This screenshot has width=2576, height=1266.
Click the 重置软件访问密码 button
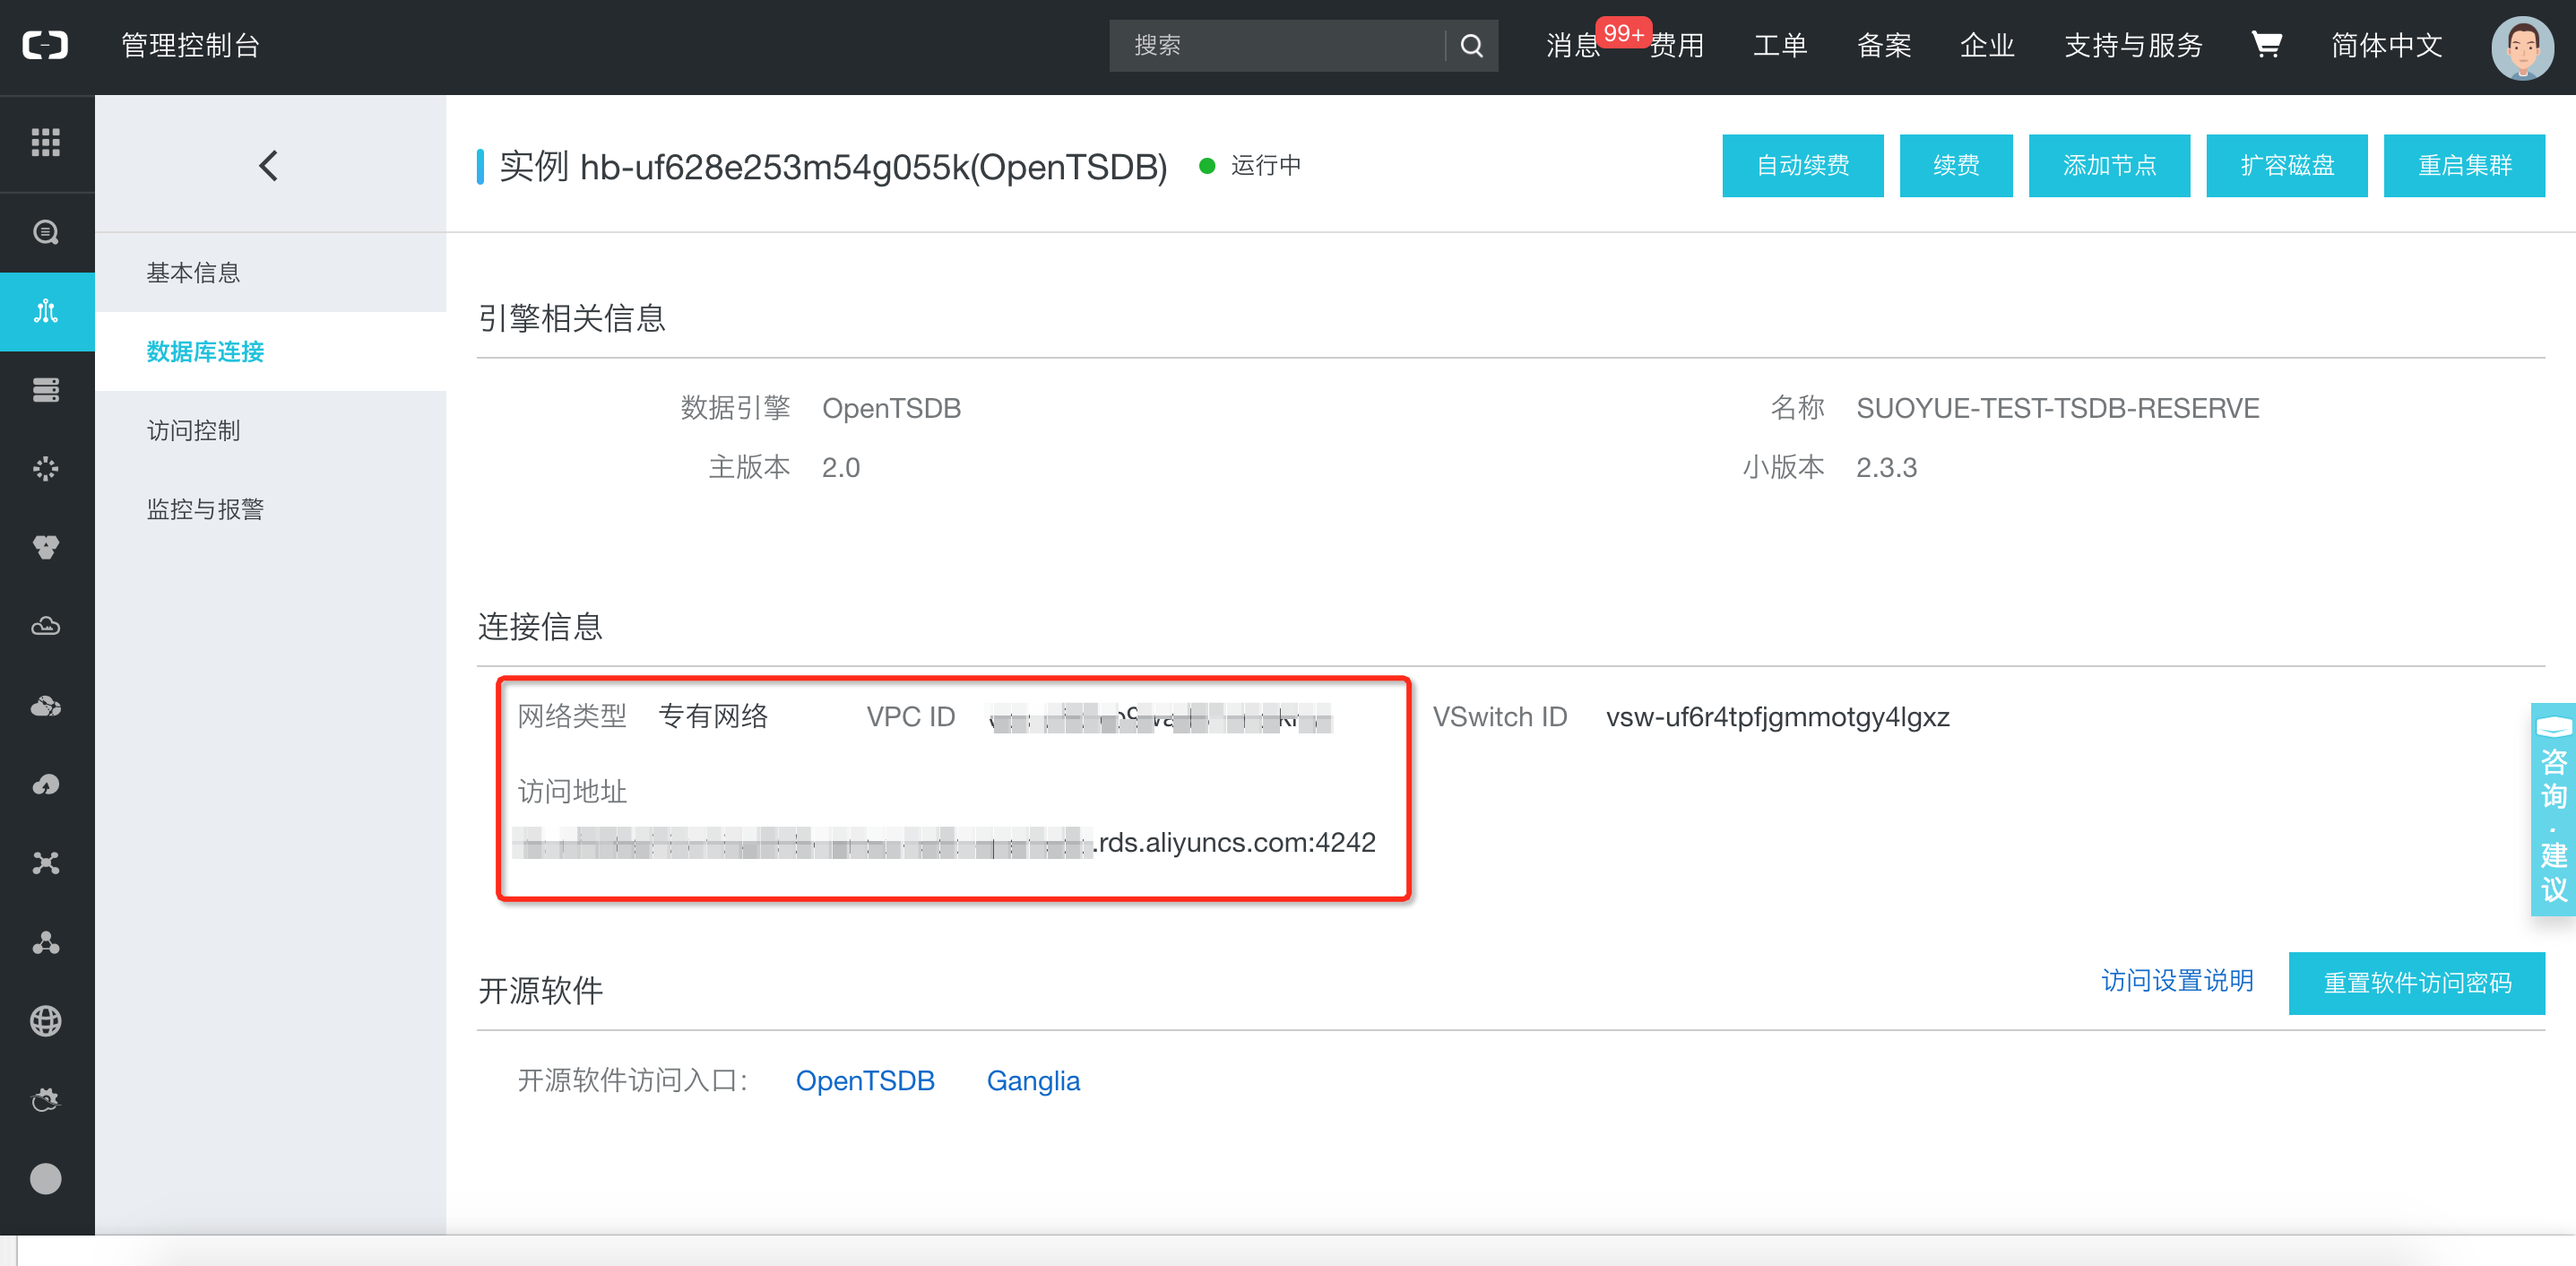click(x=2416, y=983)
